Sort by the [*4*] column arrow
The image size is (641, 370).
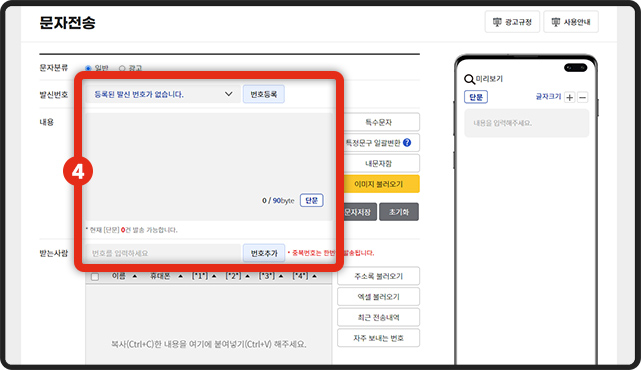coord(314,276)
